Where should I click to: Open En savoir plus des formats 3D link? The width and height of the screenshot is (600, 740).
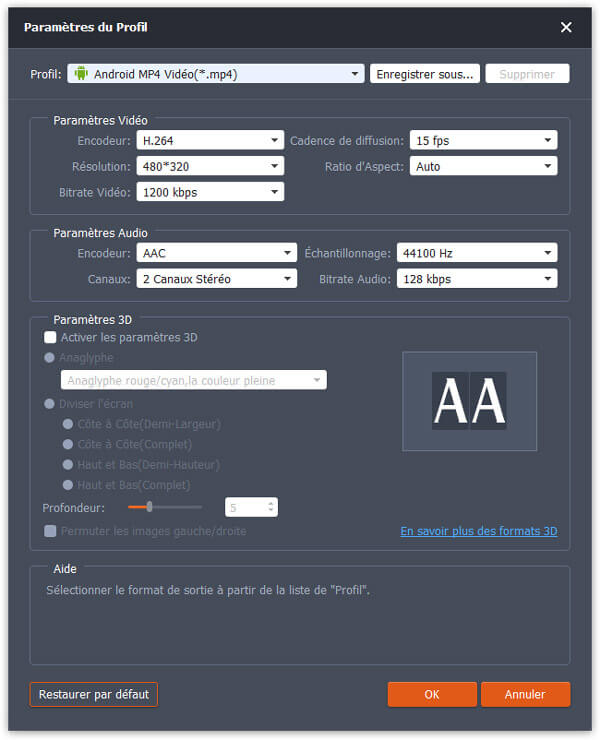479,532
